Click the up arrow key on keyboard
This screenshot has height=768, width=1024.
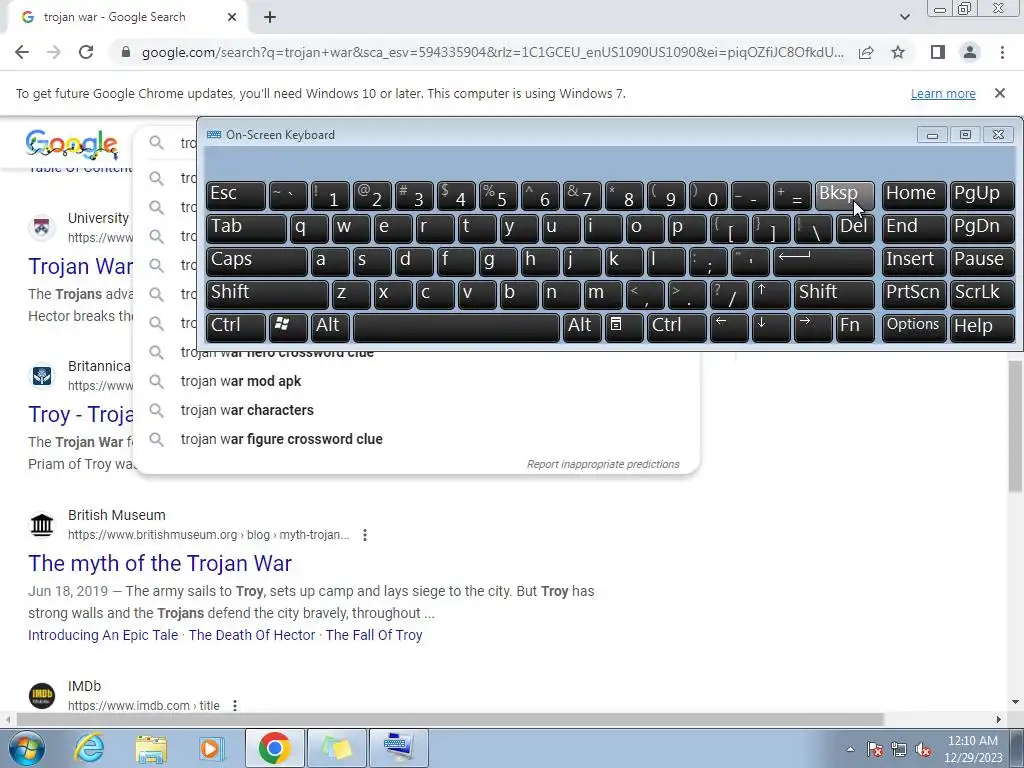pyautogui.click(x=771, y=294)
